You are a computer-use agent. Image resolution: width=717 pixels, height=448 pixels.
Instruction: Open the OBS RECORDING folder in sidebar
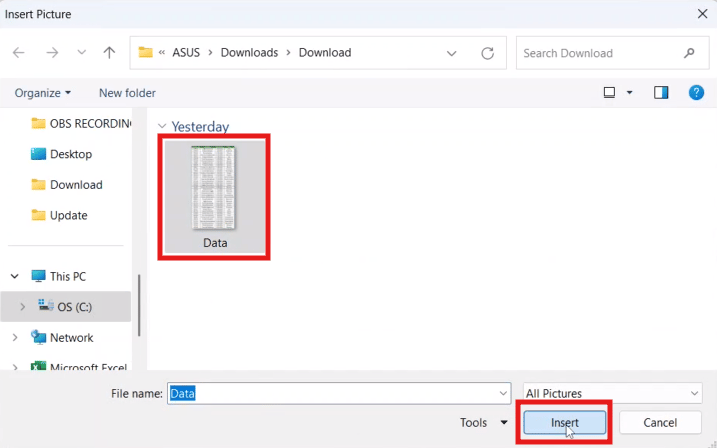click(81, 123)
